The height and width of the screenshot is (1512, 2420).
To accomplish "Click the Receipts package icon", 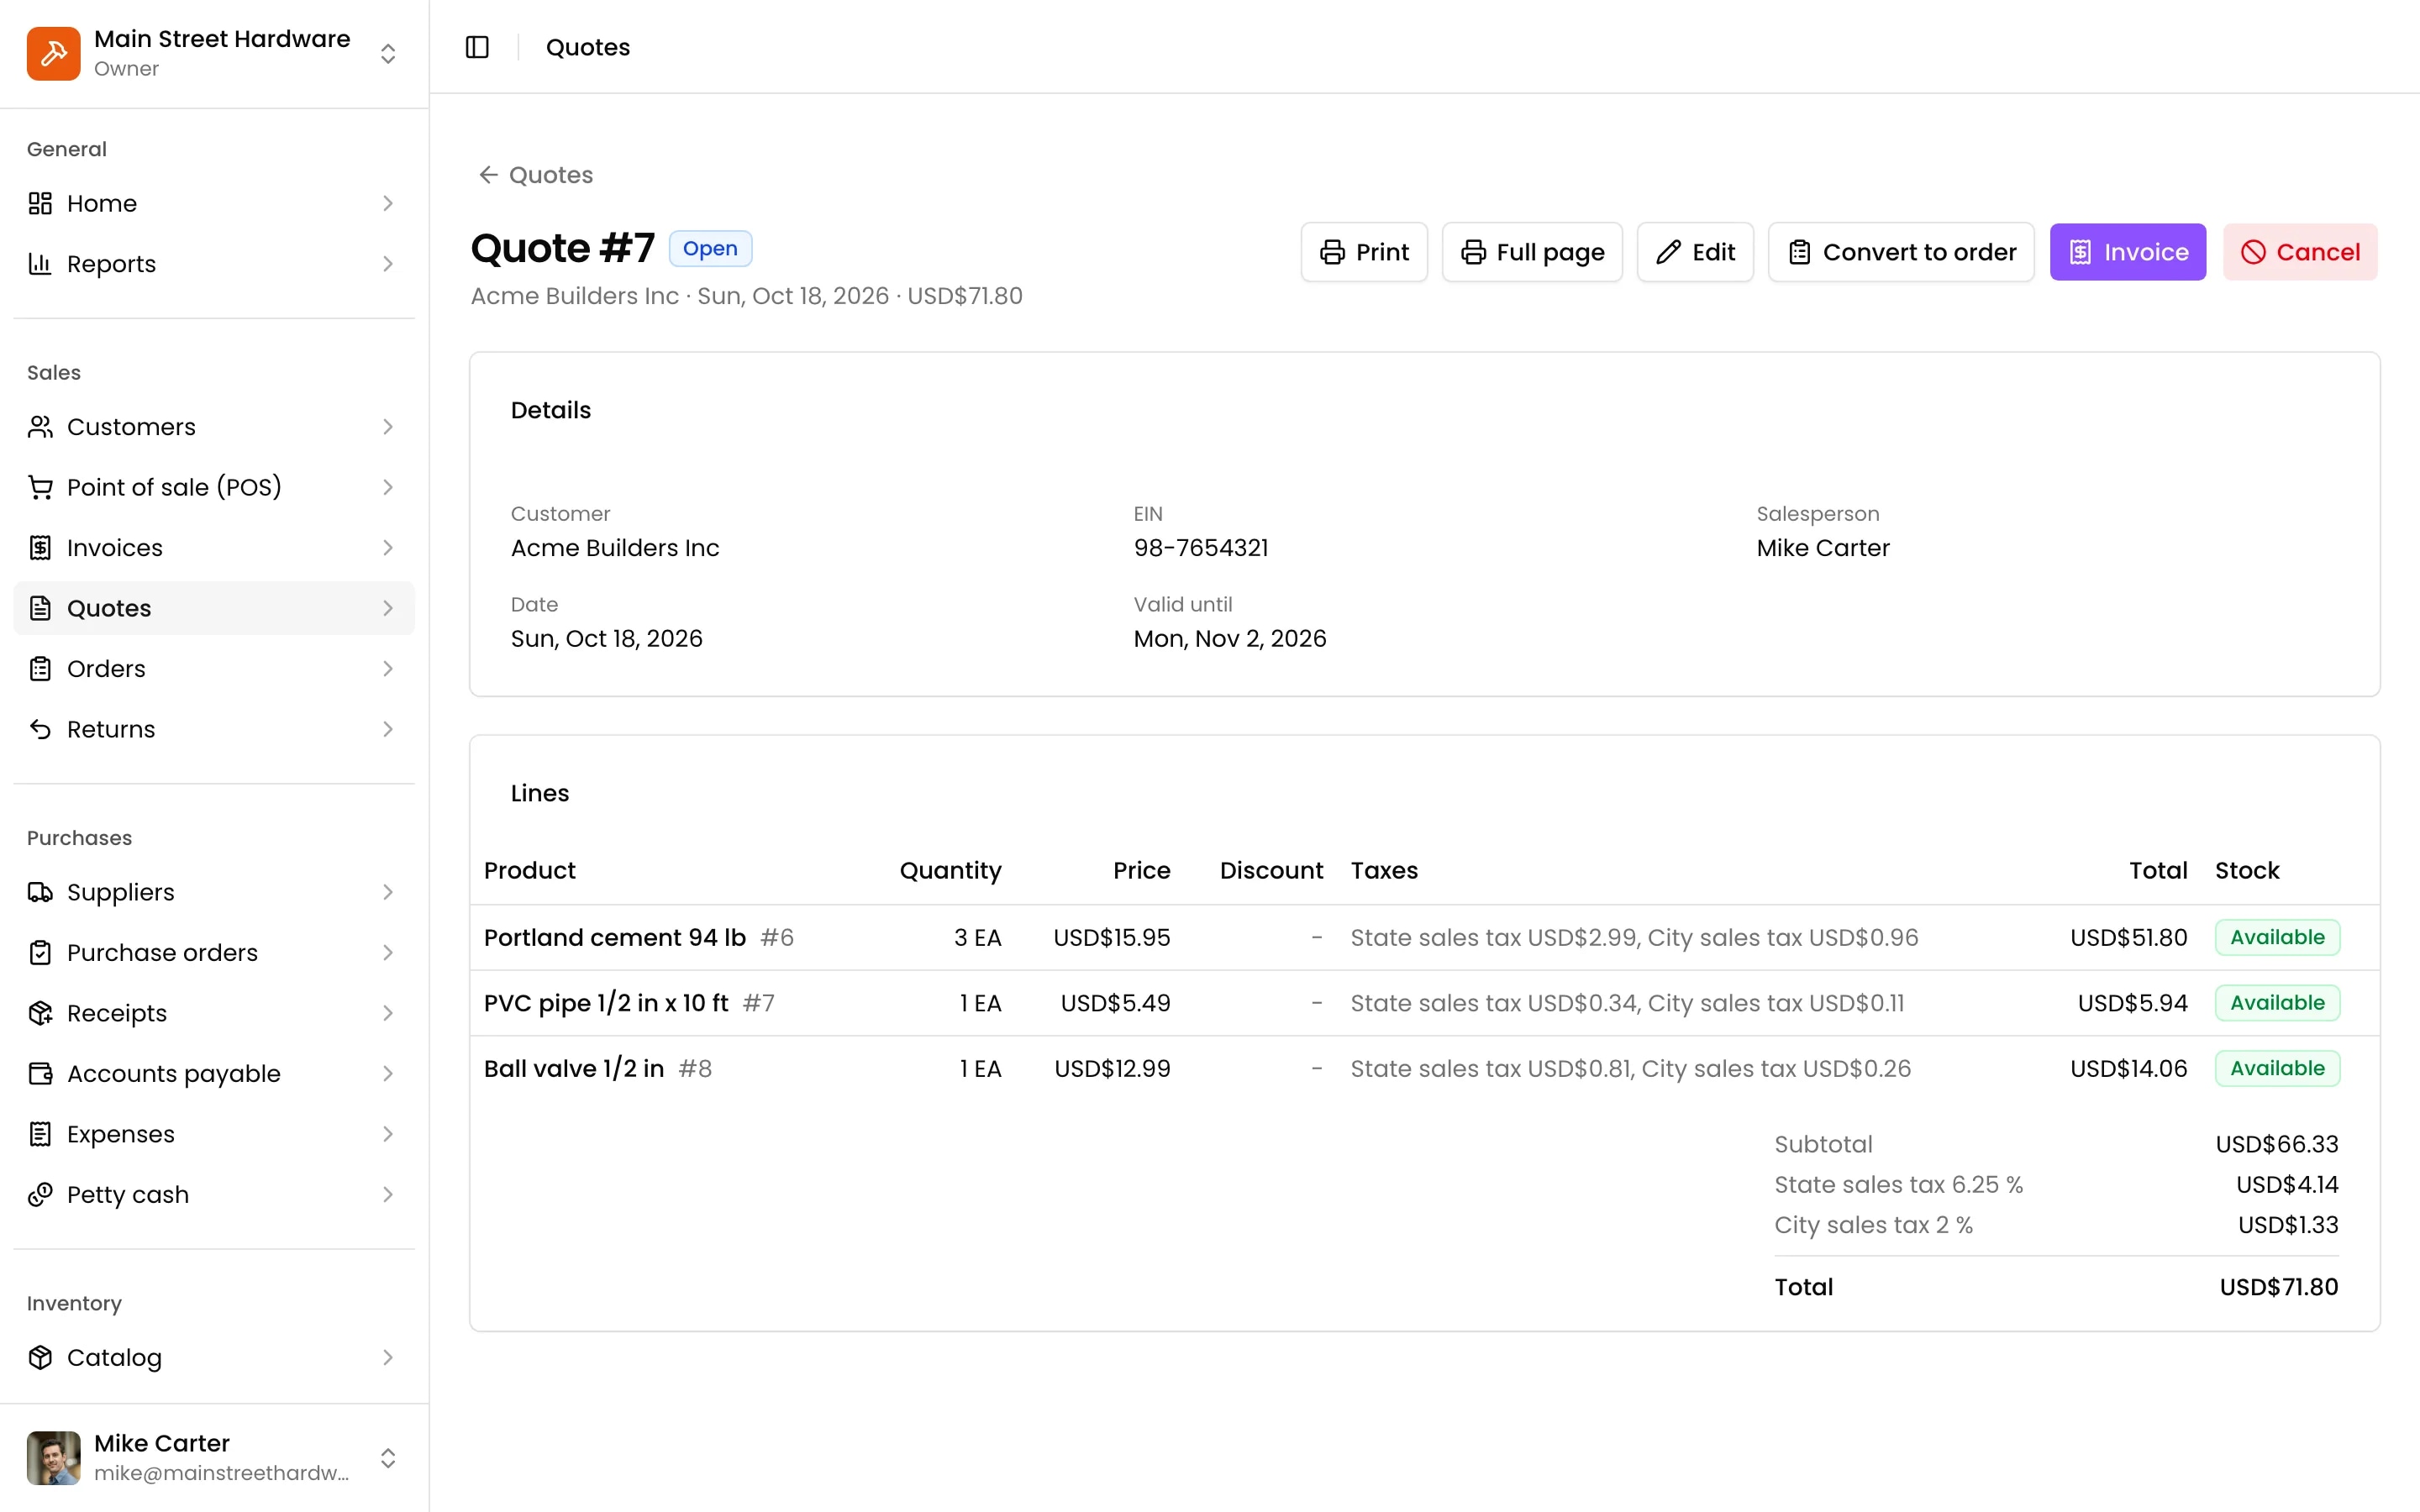I will point(40,1013).
